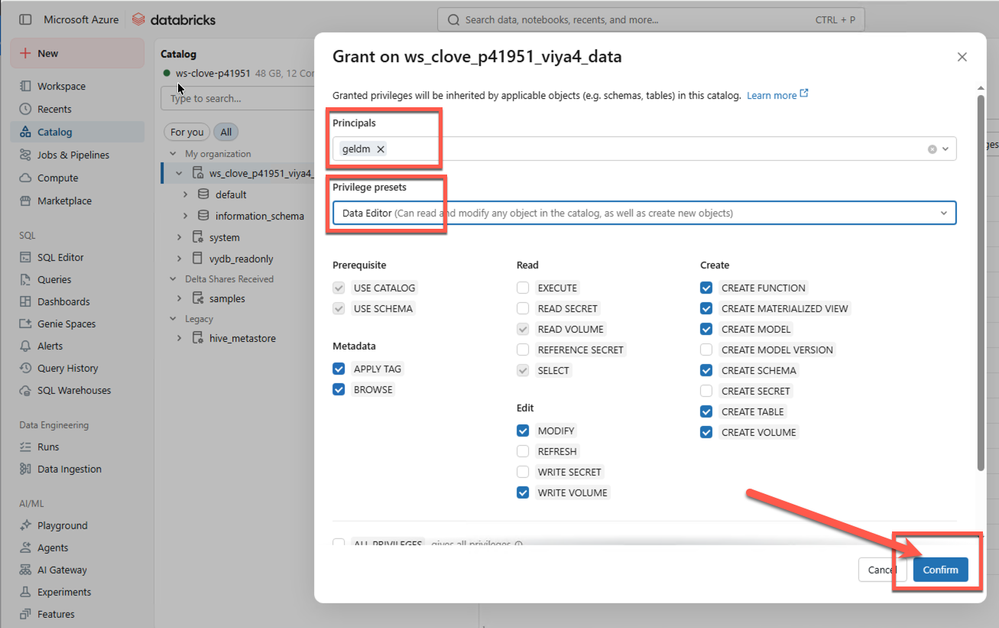Open Recents in the sidebar

pos(54,109)
